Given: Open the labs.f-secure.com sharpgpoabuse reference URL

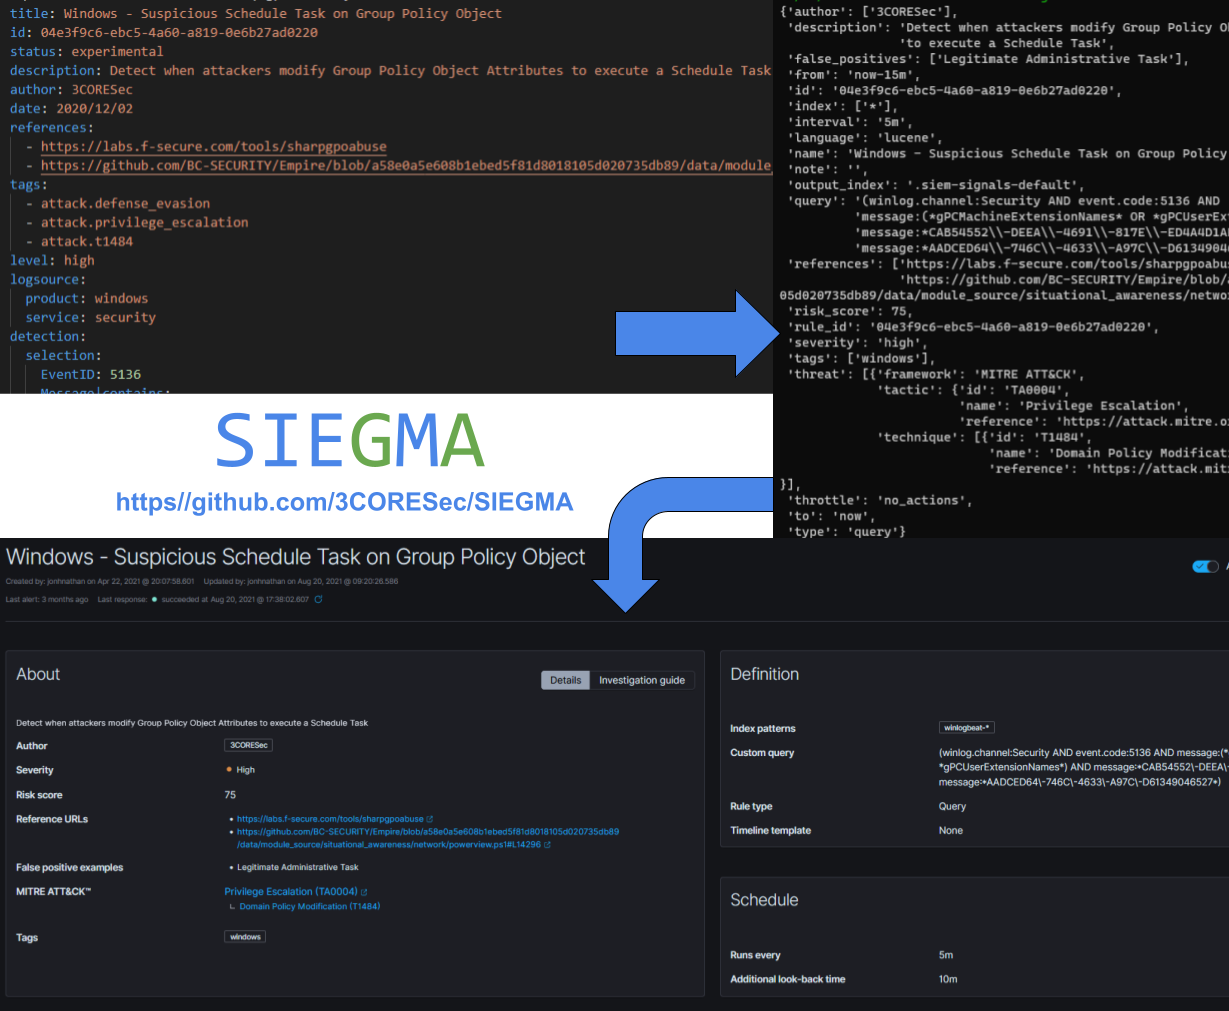Looking at the screenshot, I should pos(330,819).
